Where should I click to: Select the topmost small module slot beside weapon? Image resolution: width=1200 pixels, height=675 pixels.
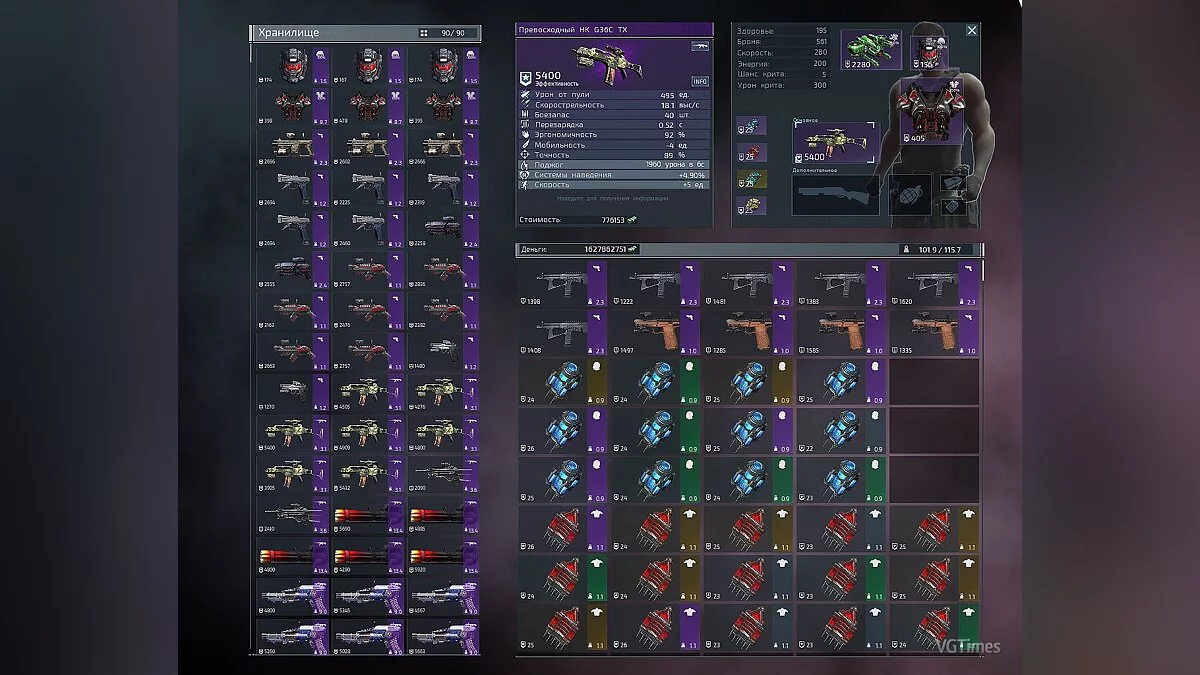(x=750, y=127)
